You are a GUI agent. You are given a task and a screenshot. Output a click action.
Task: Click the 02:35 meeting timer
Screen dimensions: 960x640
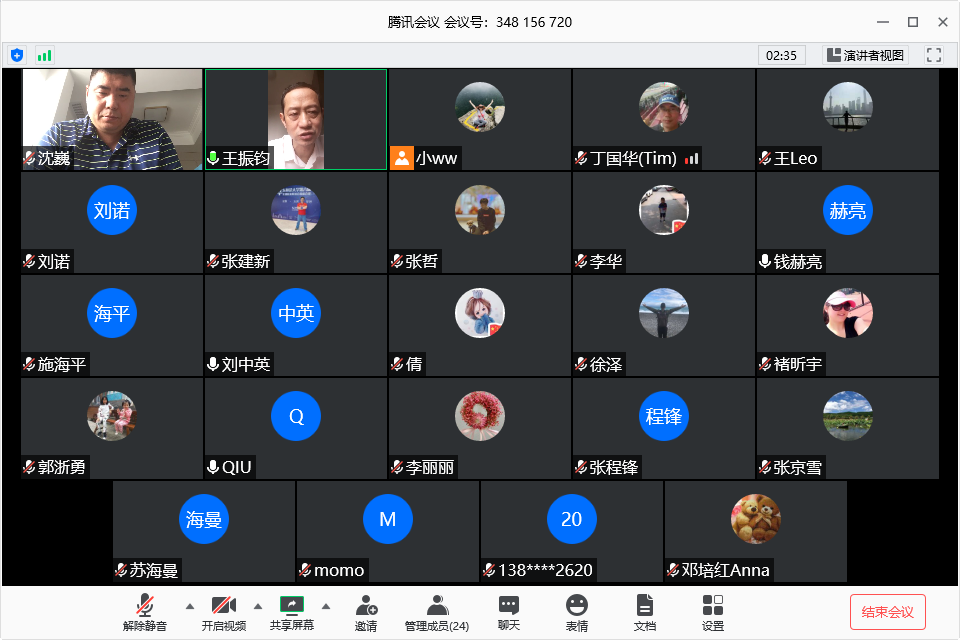(x=781, y=55)
